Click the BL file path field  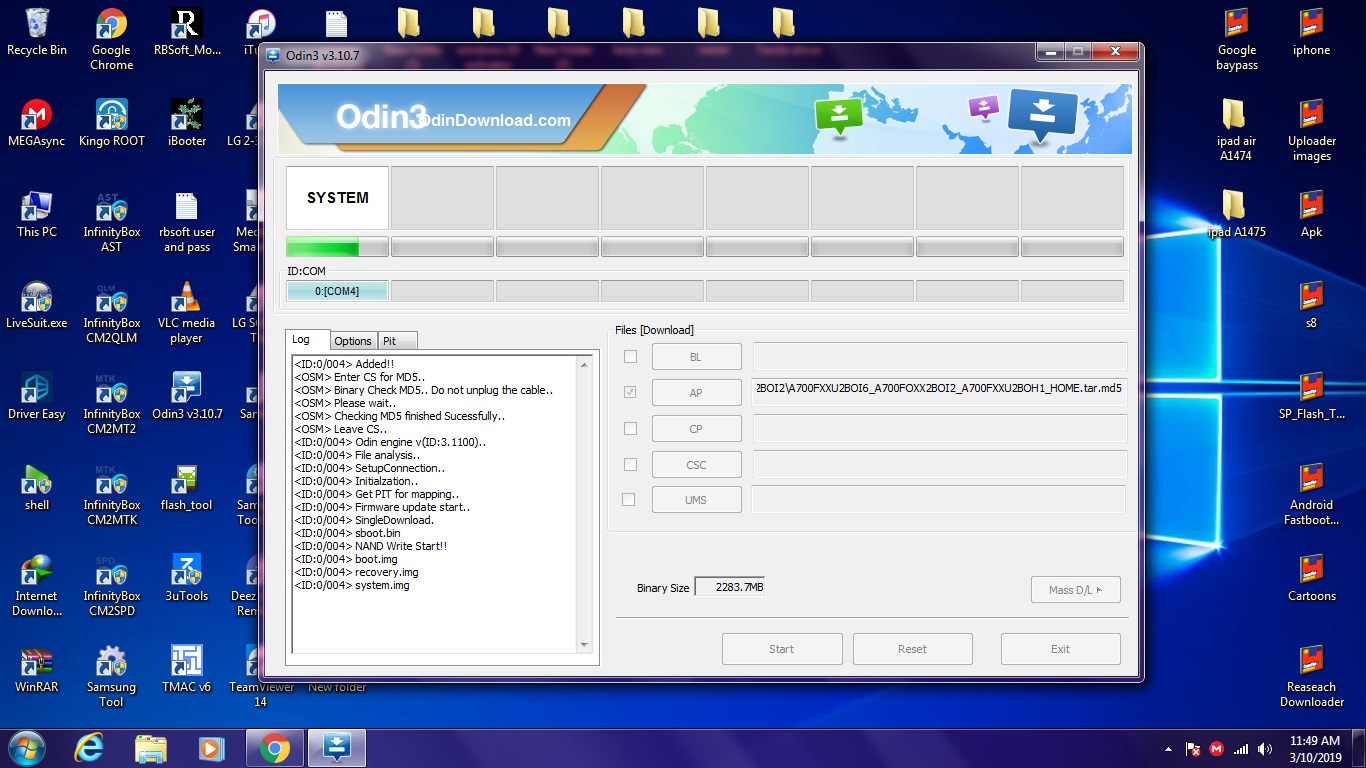pos(940,357)
